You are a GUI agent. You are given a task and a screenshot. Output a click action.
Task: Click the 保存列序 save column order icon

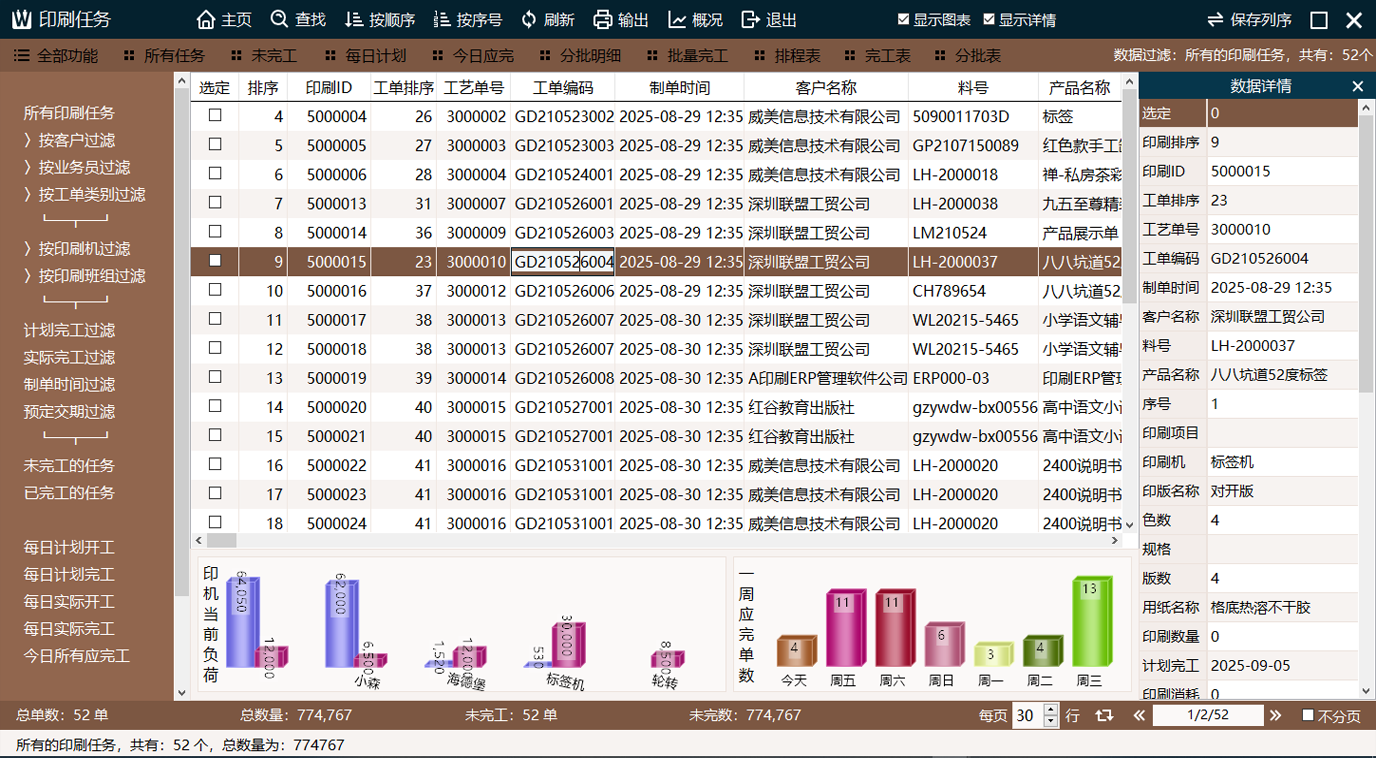pos(1215,20)
